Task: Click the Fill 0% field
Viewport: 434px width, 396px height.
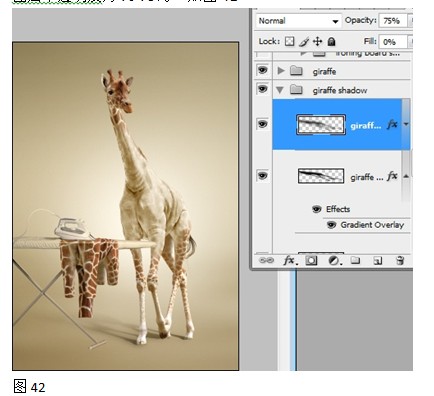Action: coord(393,42)
